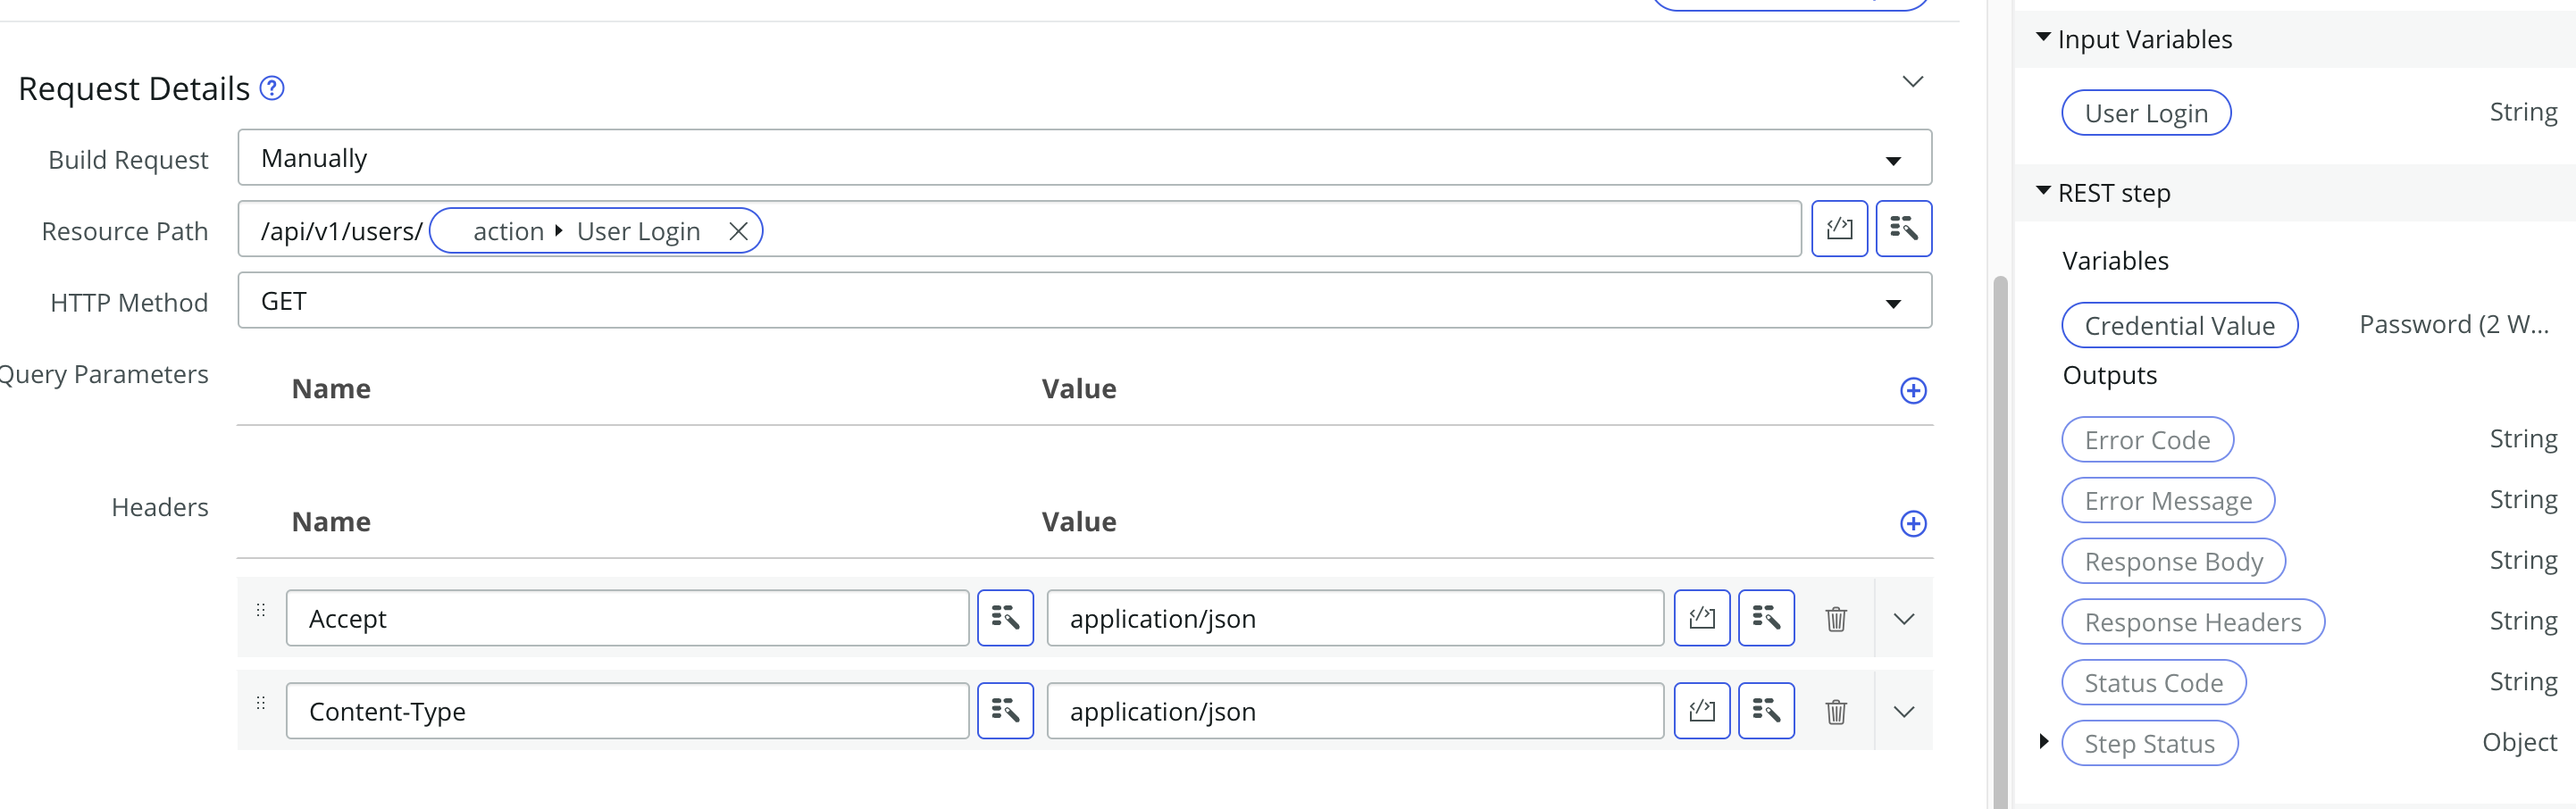Select the Response Body output pill
Image resolution: width=2576 pixels, height=809 pixels.
coord(2173,561)
